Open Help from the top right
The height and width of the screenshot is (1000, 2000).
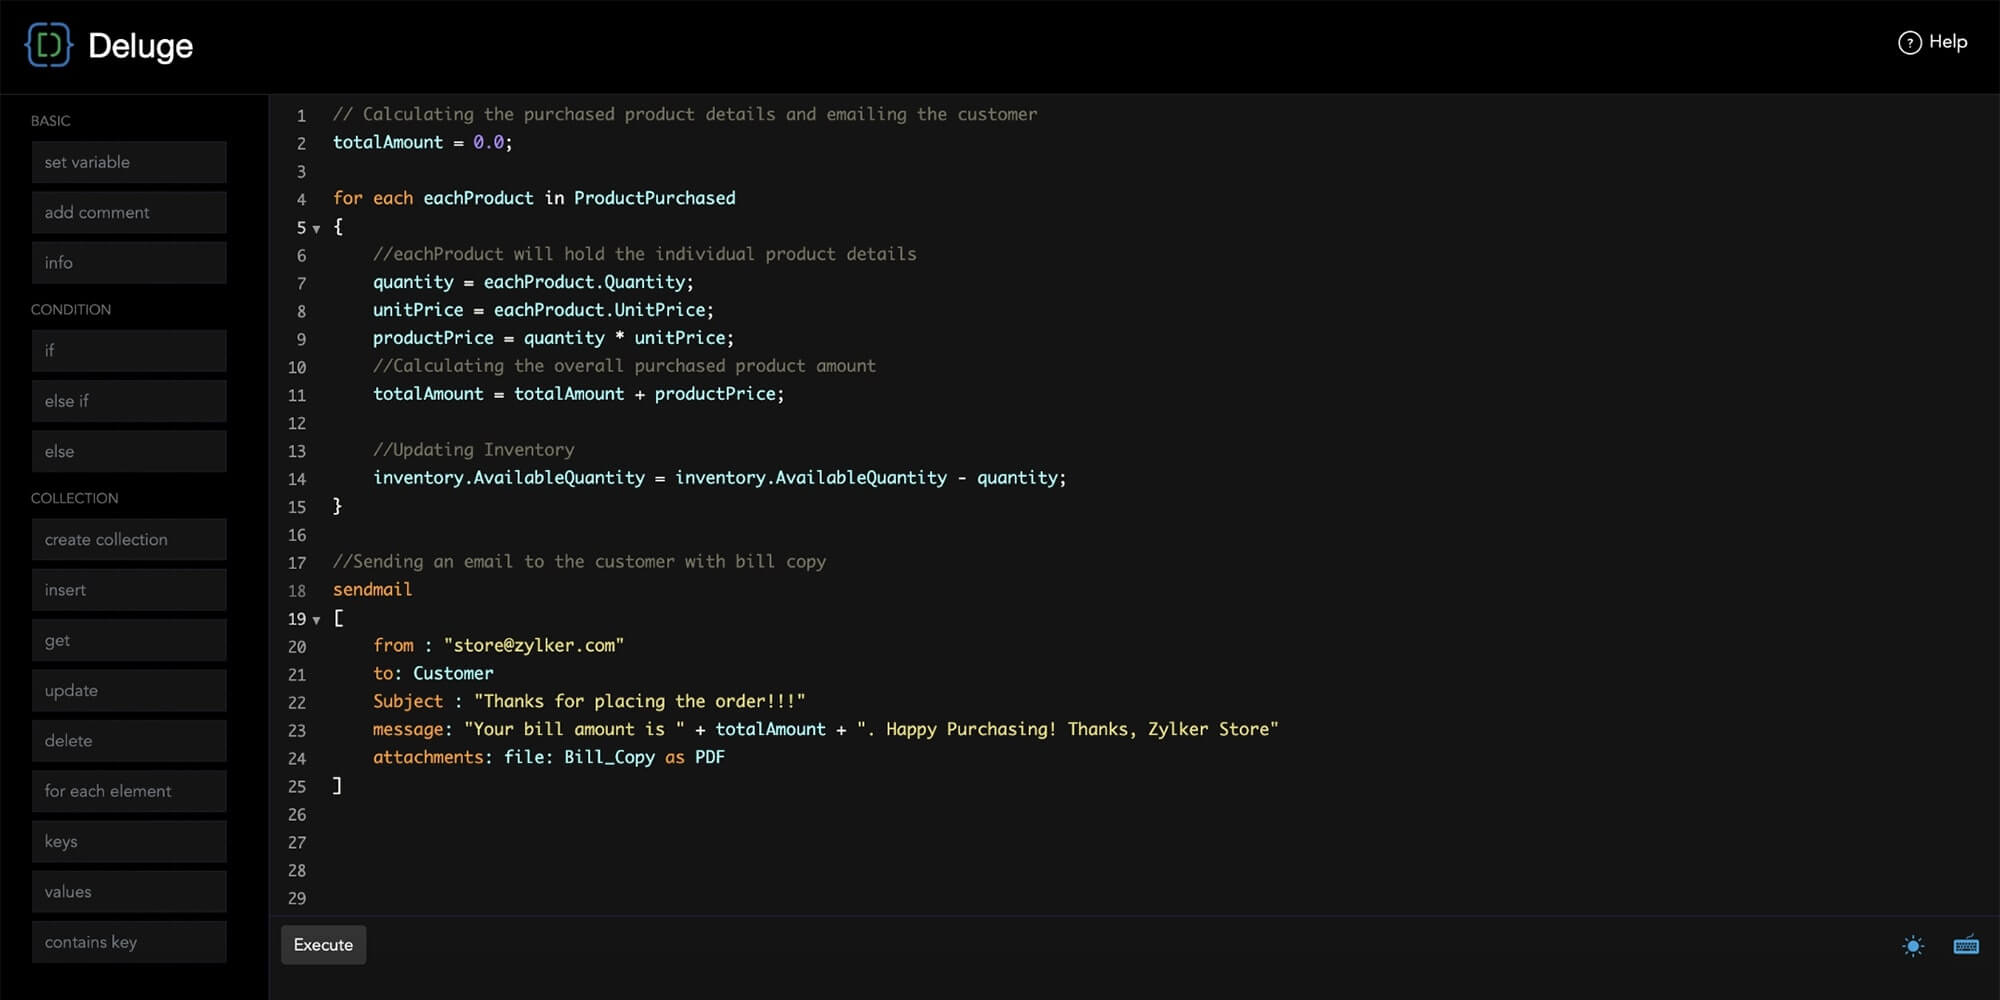1932,42
